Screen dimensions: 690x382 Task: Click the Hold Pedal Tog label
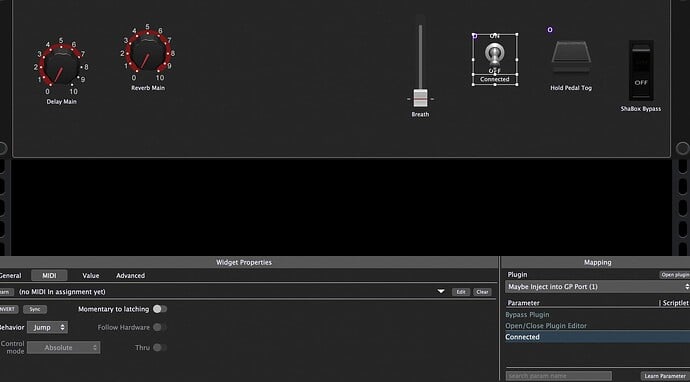pyautogui.click(x=571, y=88)
